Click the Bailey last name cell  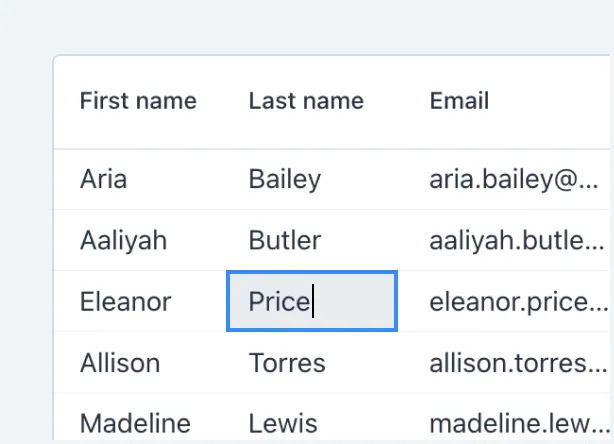pyautogui.click(x=285, y=180)
